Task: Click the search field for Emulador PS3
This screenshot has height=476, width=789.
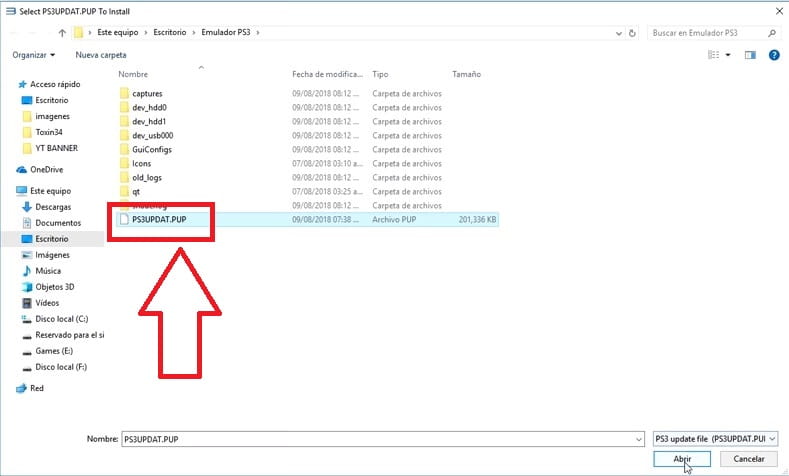Action: [x=705, y=33]
